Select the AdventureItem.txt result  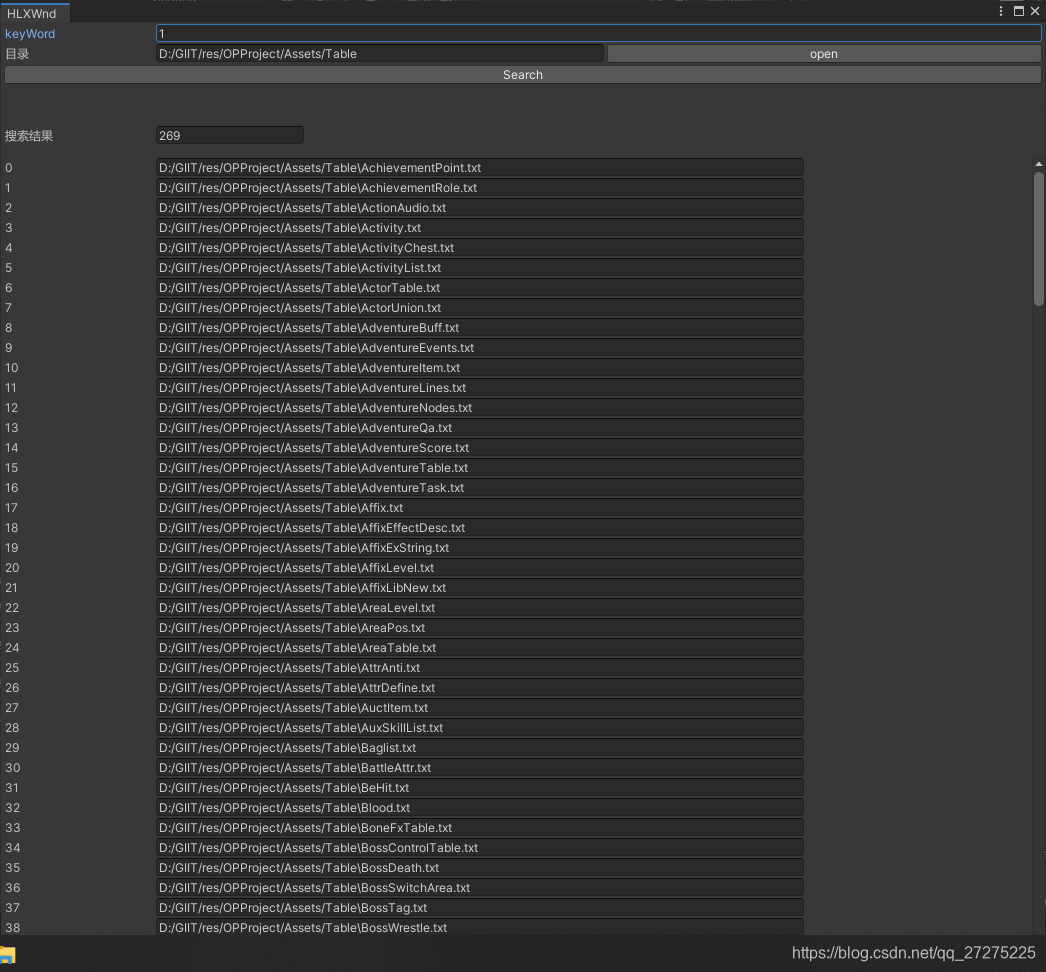click(x=480, y=368)
